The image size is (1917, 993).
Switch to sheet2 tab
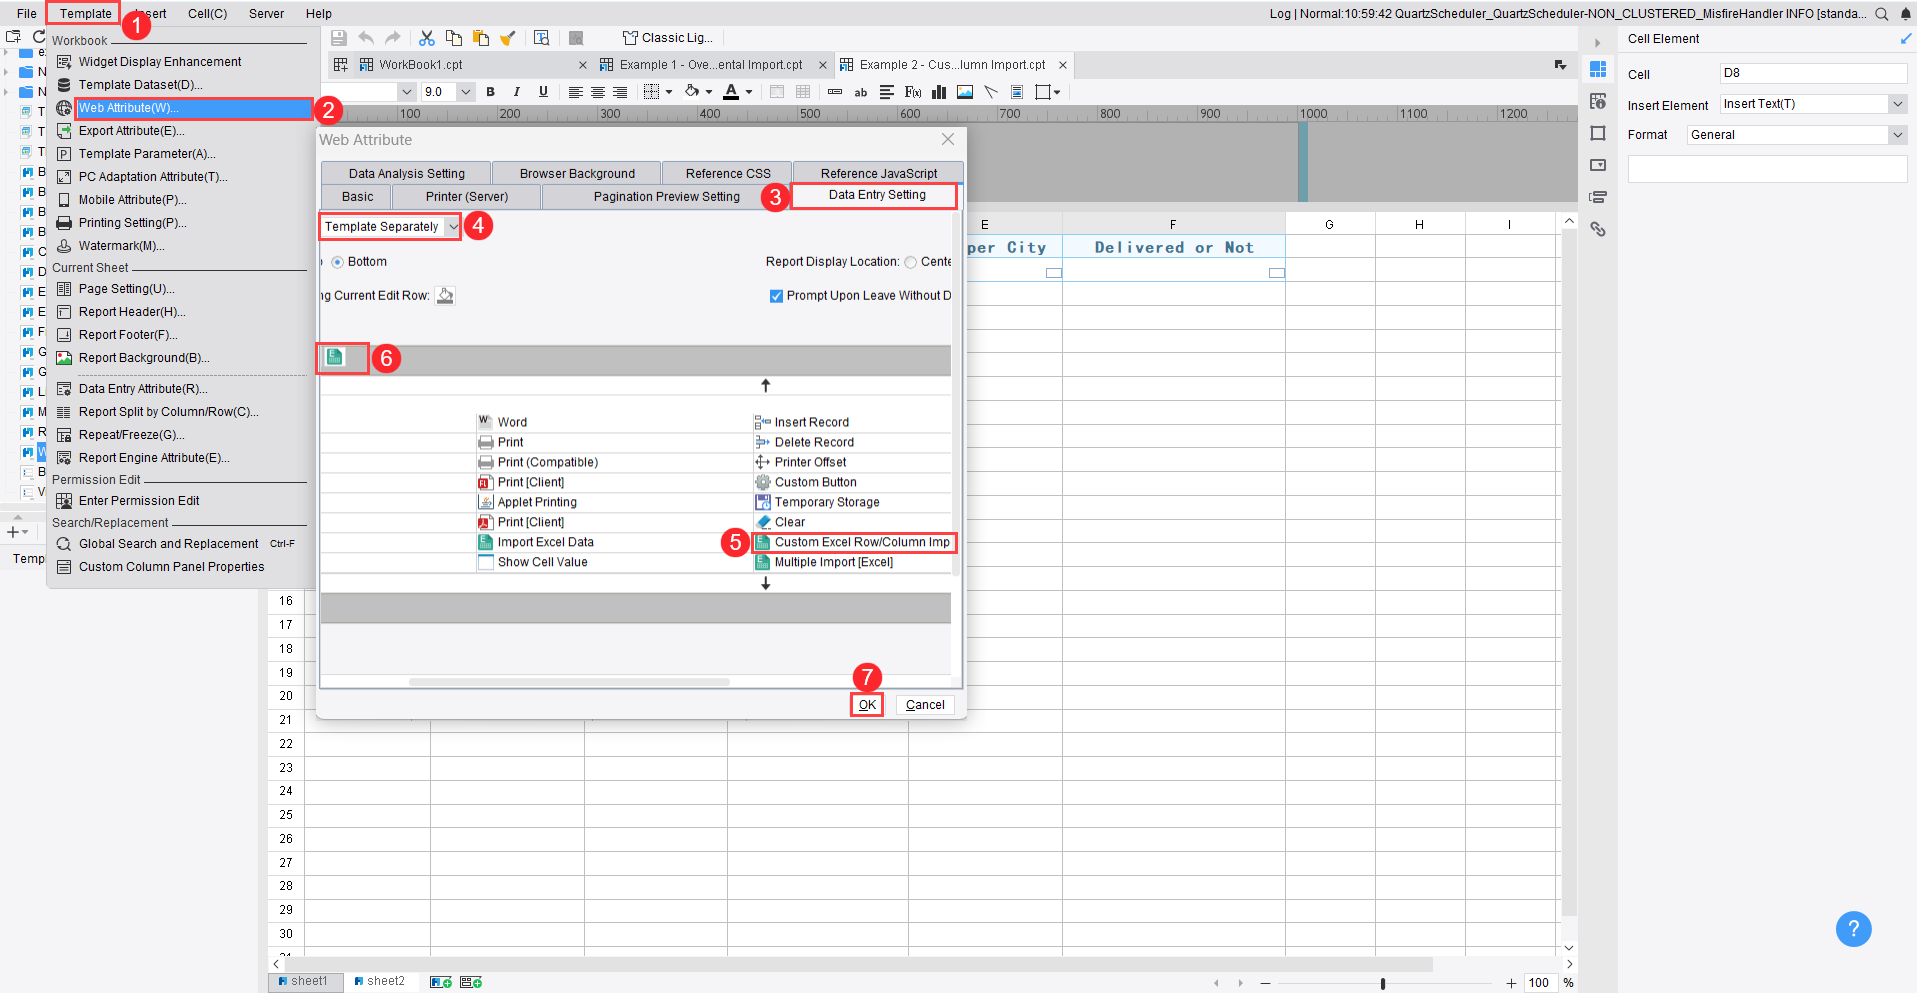(379, 982)
